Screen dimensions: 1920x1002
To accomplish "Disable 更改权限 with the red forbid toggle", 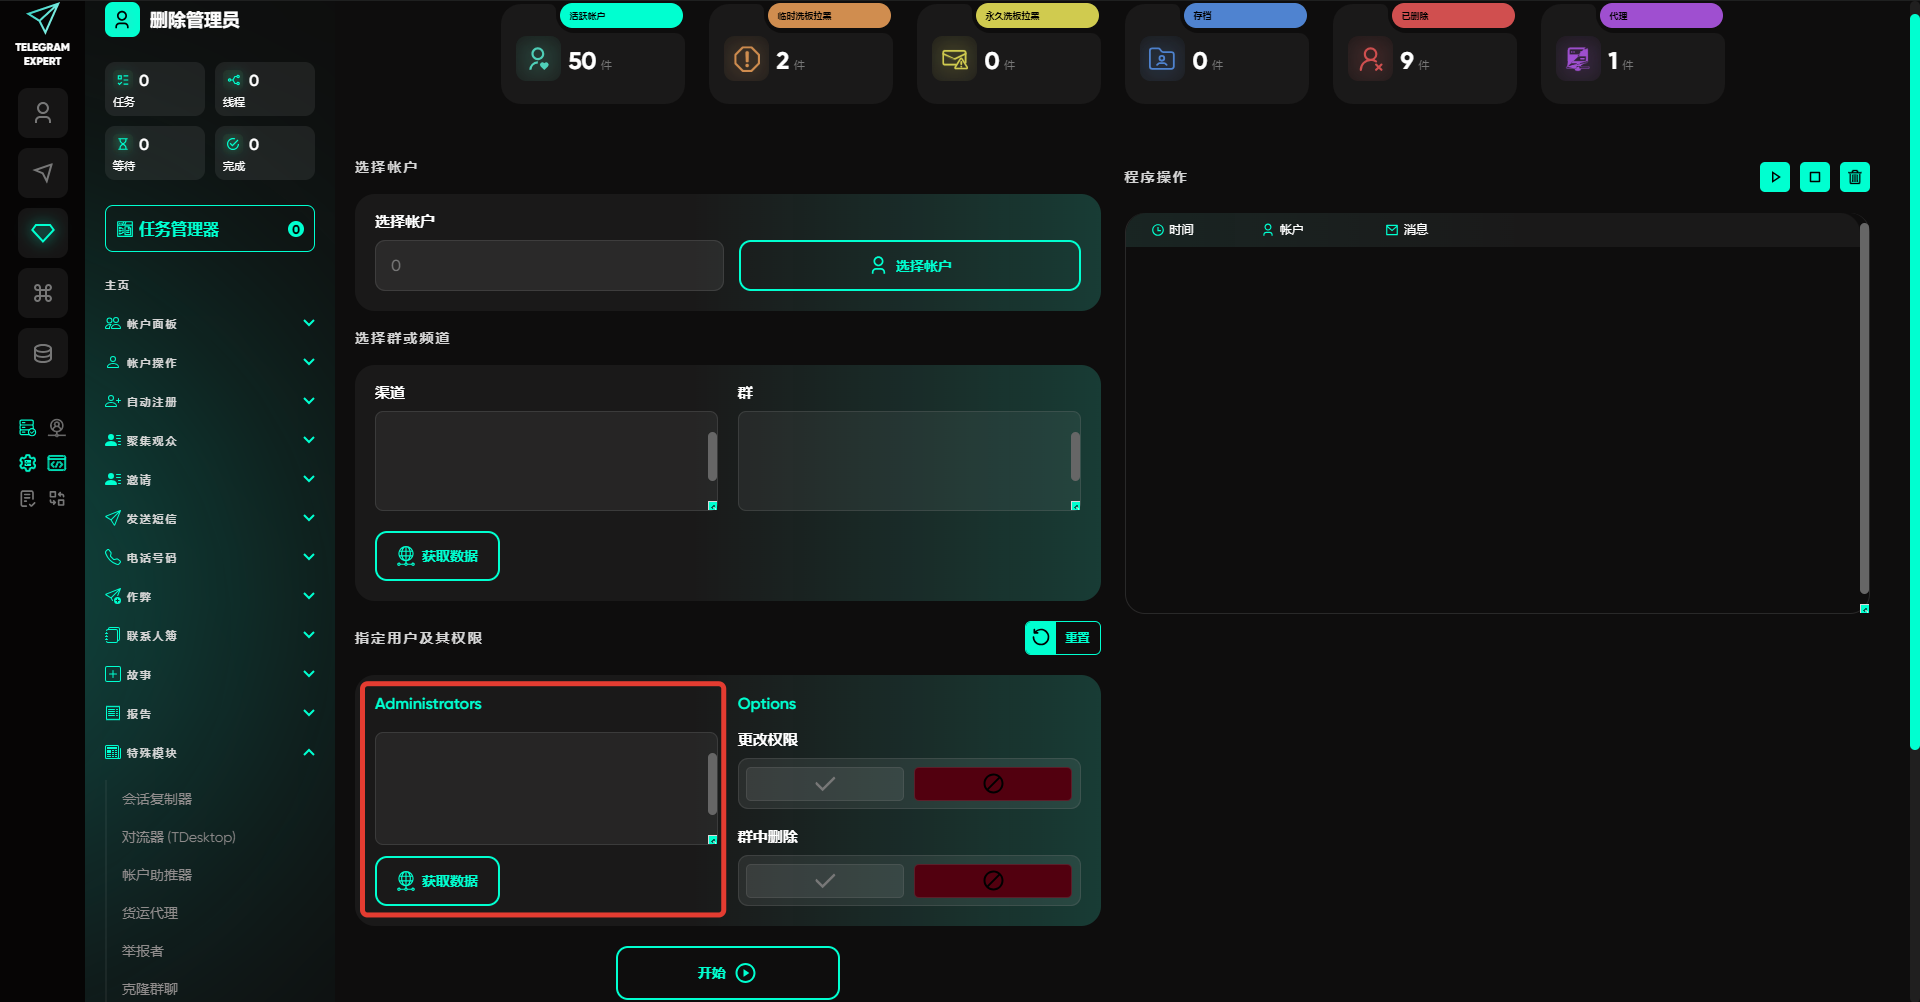I will (x=992, y=784).
